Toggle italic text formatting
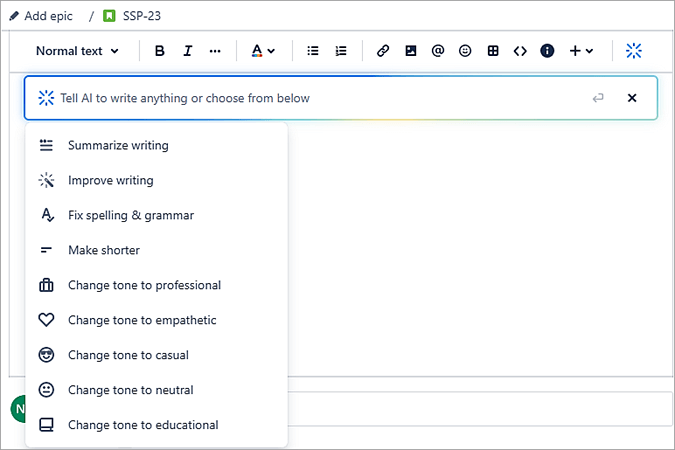The width and height of the screenshot is (675, 450). 187,51
